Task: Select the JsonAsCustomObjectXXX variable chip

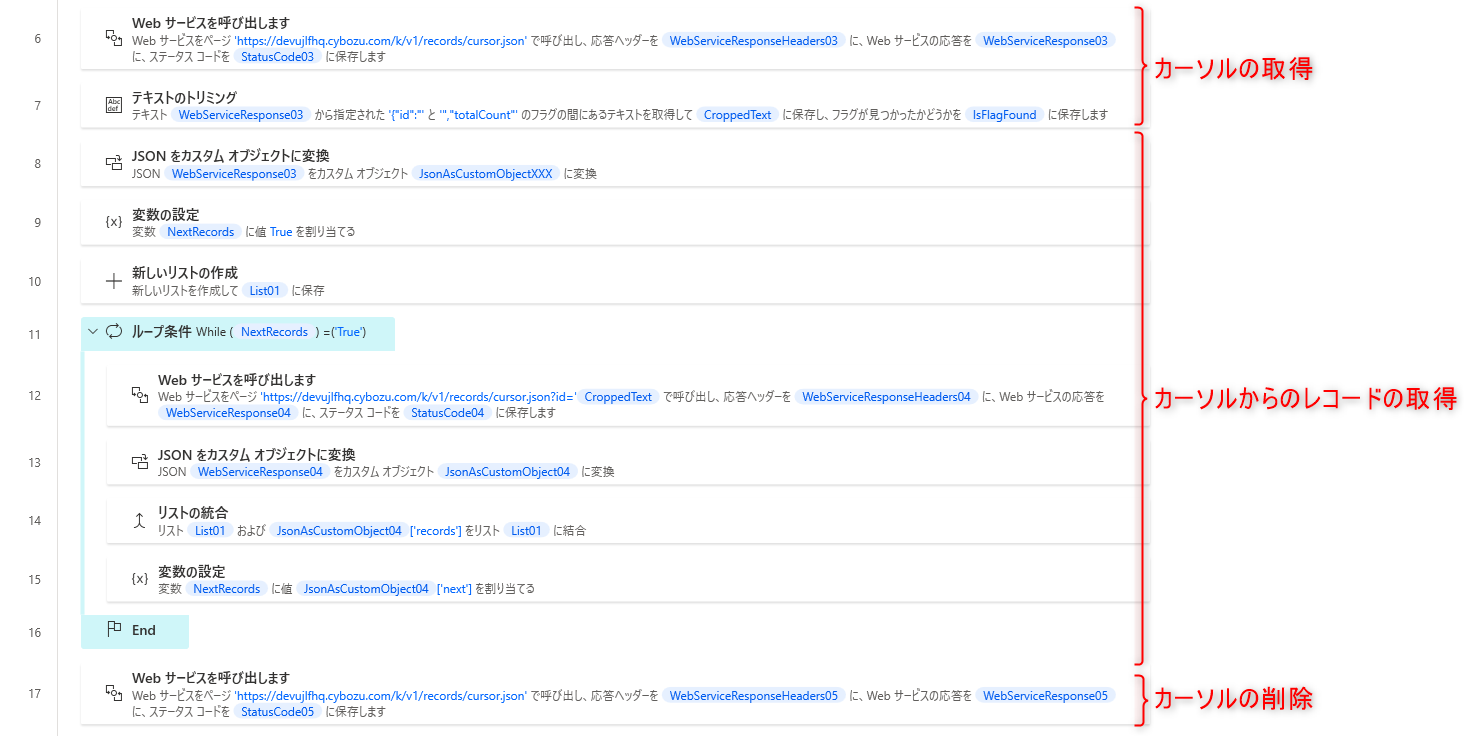Action: click(486, 174)
